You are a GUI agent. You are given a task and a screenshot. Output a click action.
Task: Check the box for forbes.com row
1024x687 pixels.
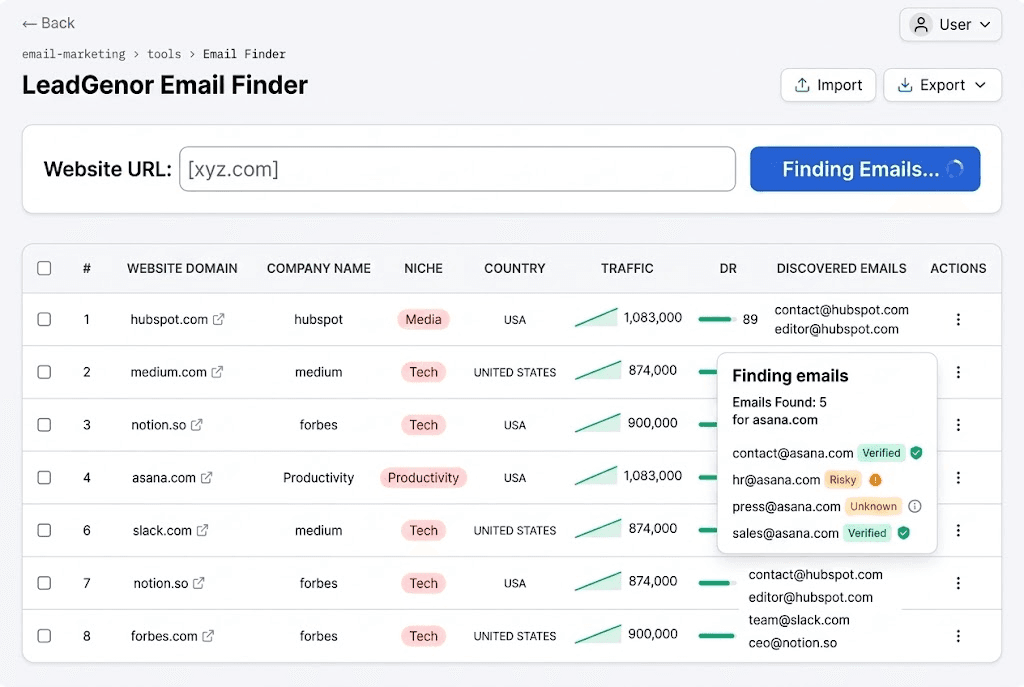coord(44,636)
